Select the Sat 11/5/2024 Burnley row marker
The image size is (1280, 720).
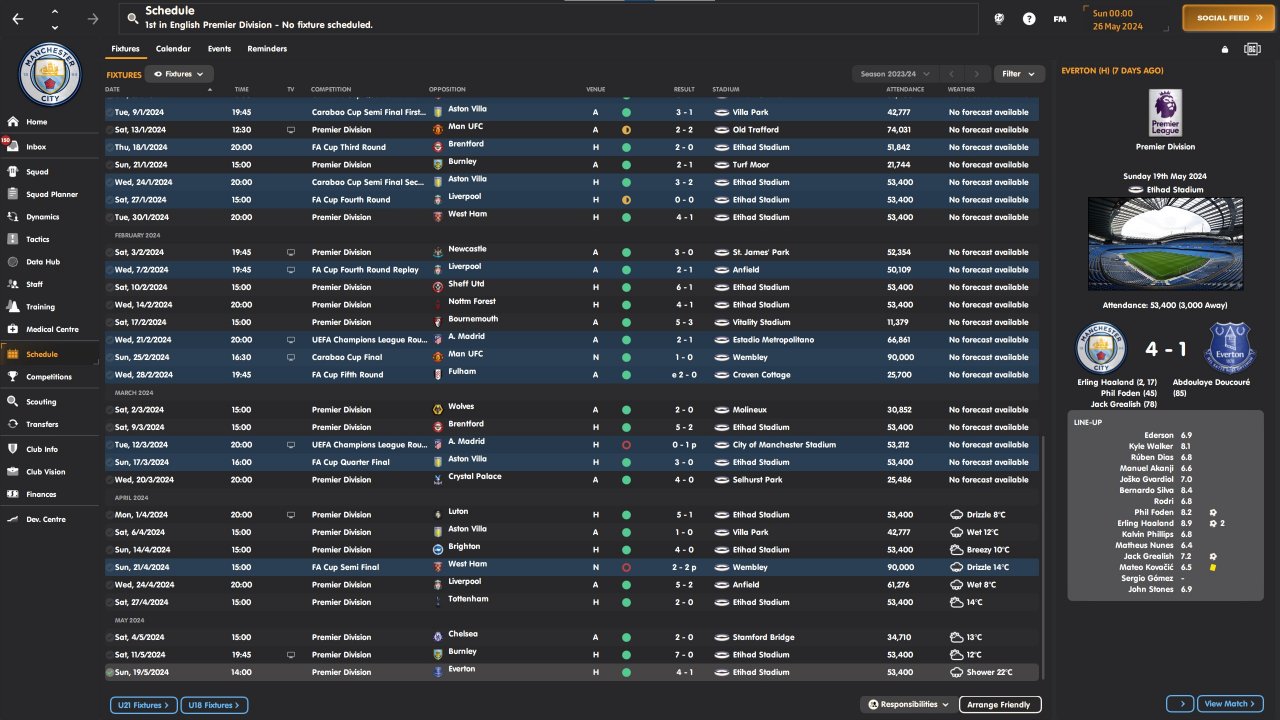point(110,655)
